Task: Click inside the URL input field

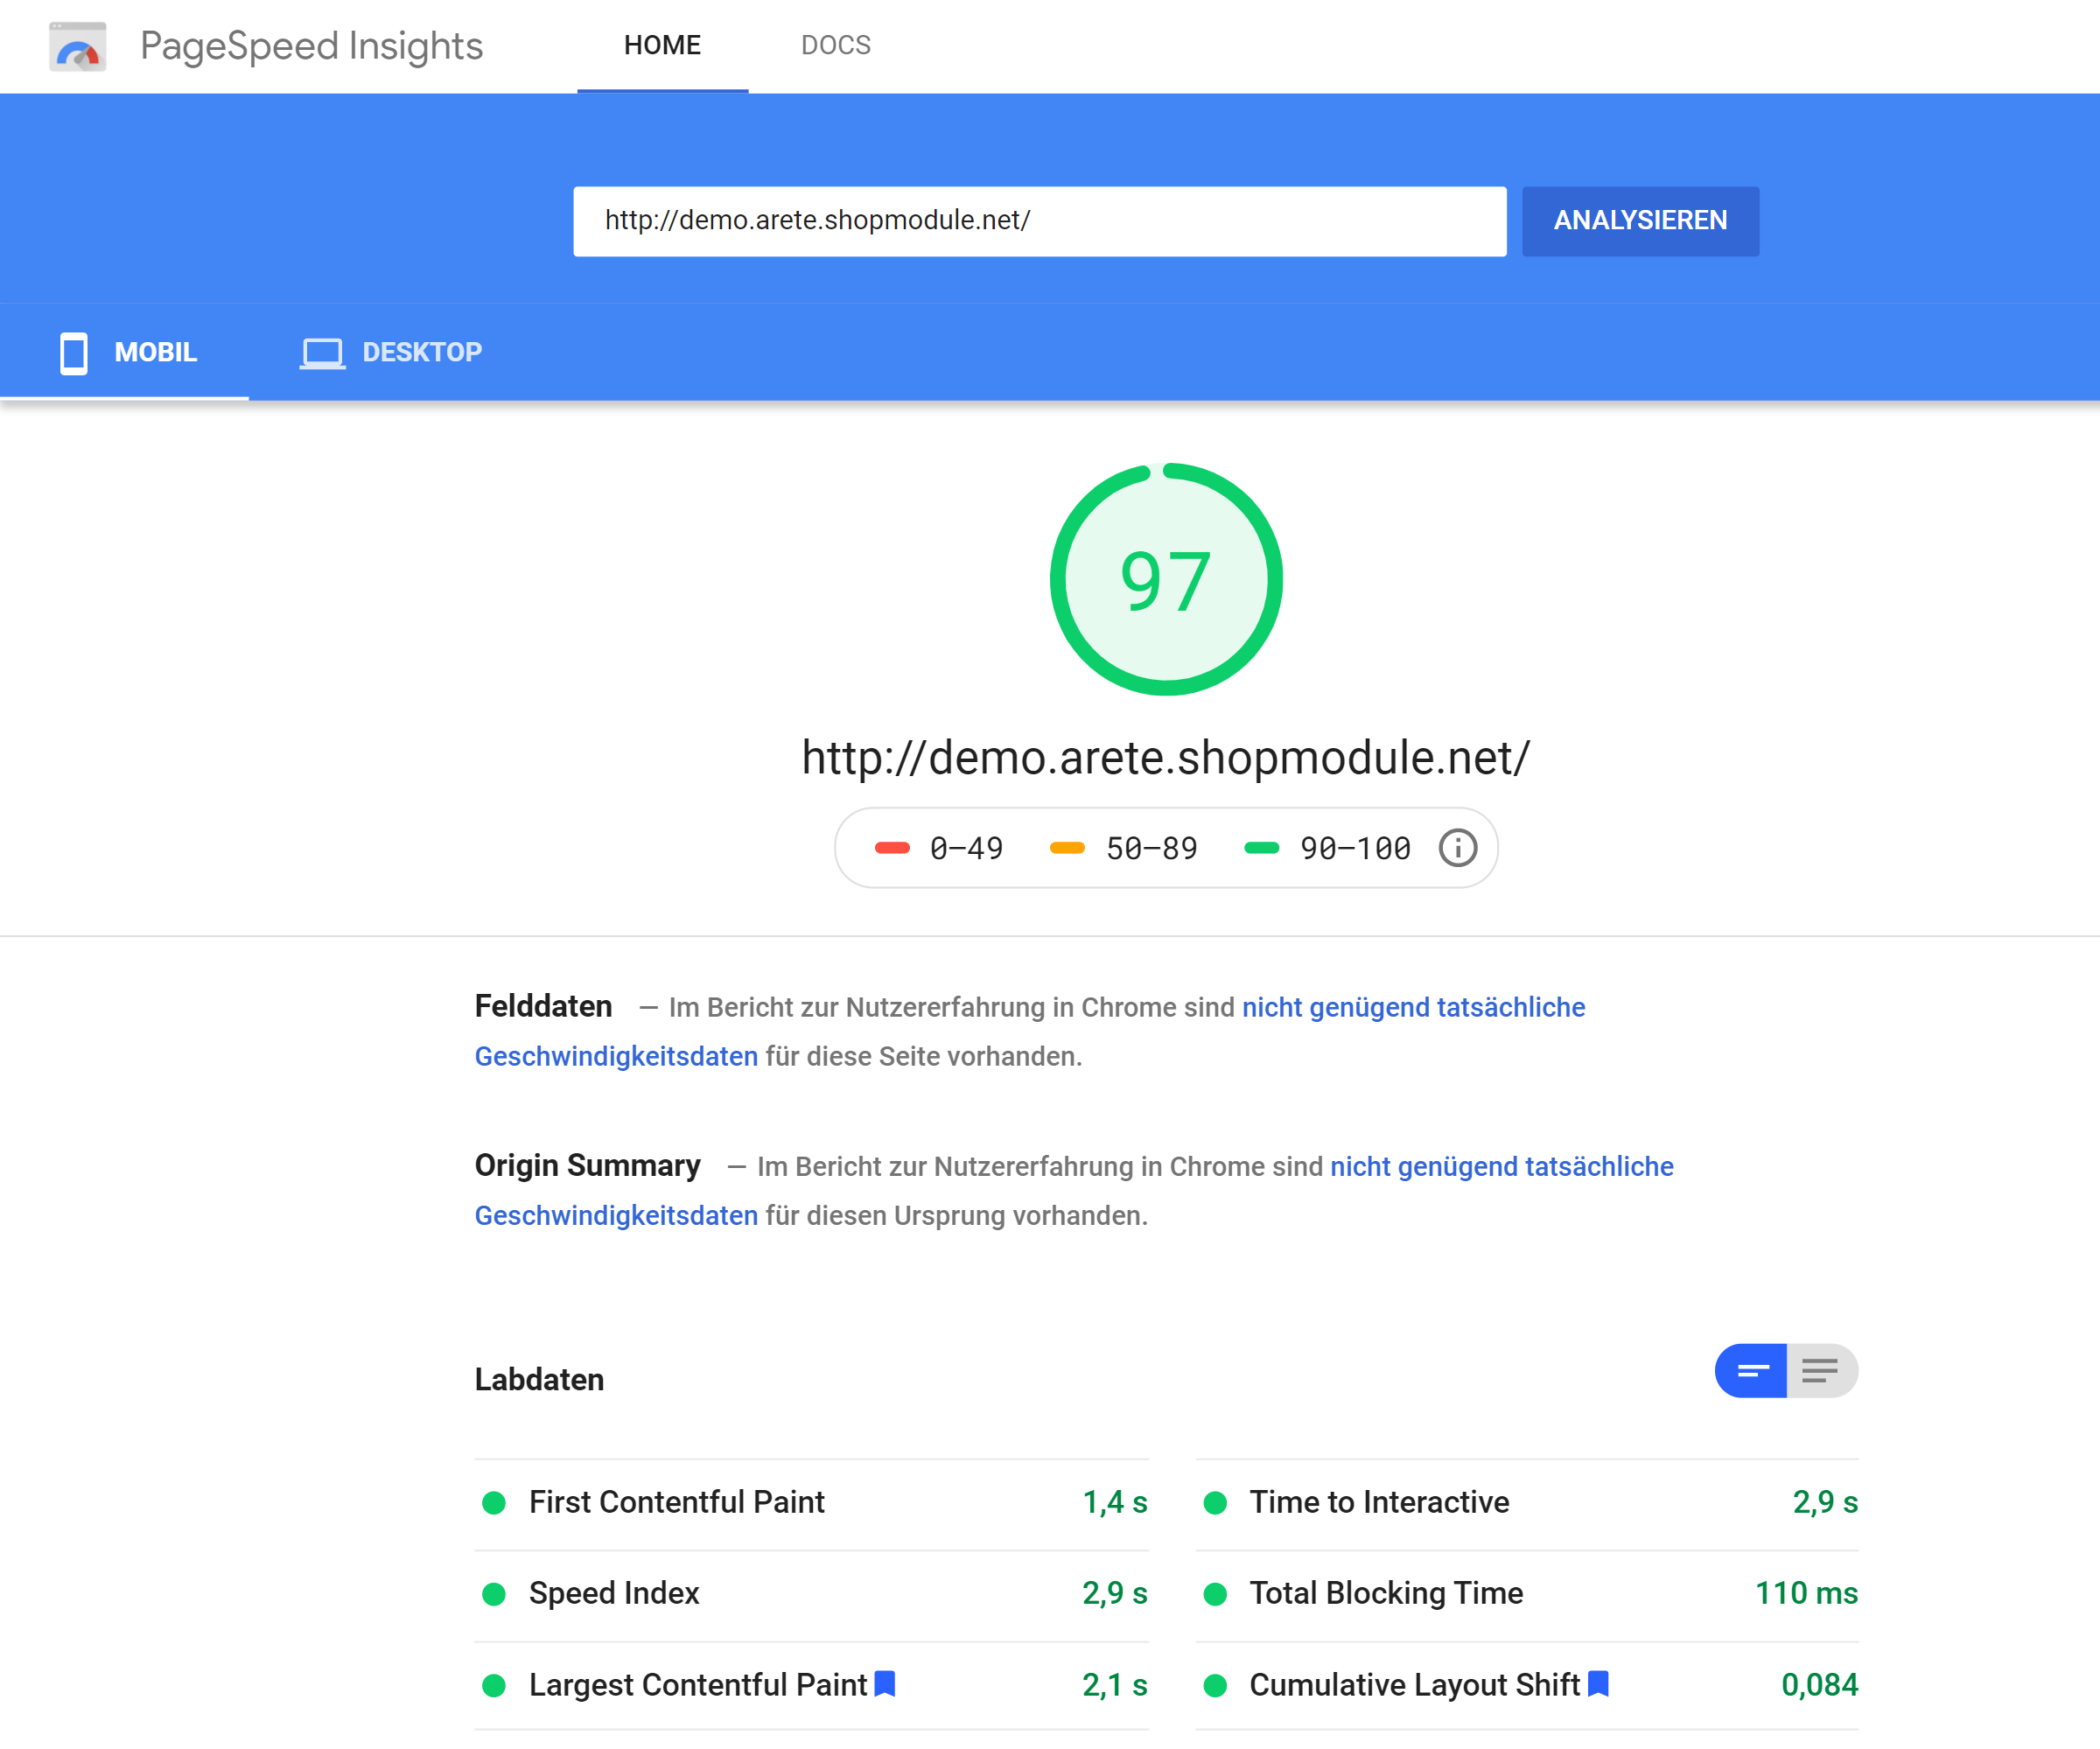Action: (1040, 221)
